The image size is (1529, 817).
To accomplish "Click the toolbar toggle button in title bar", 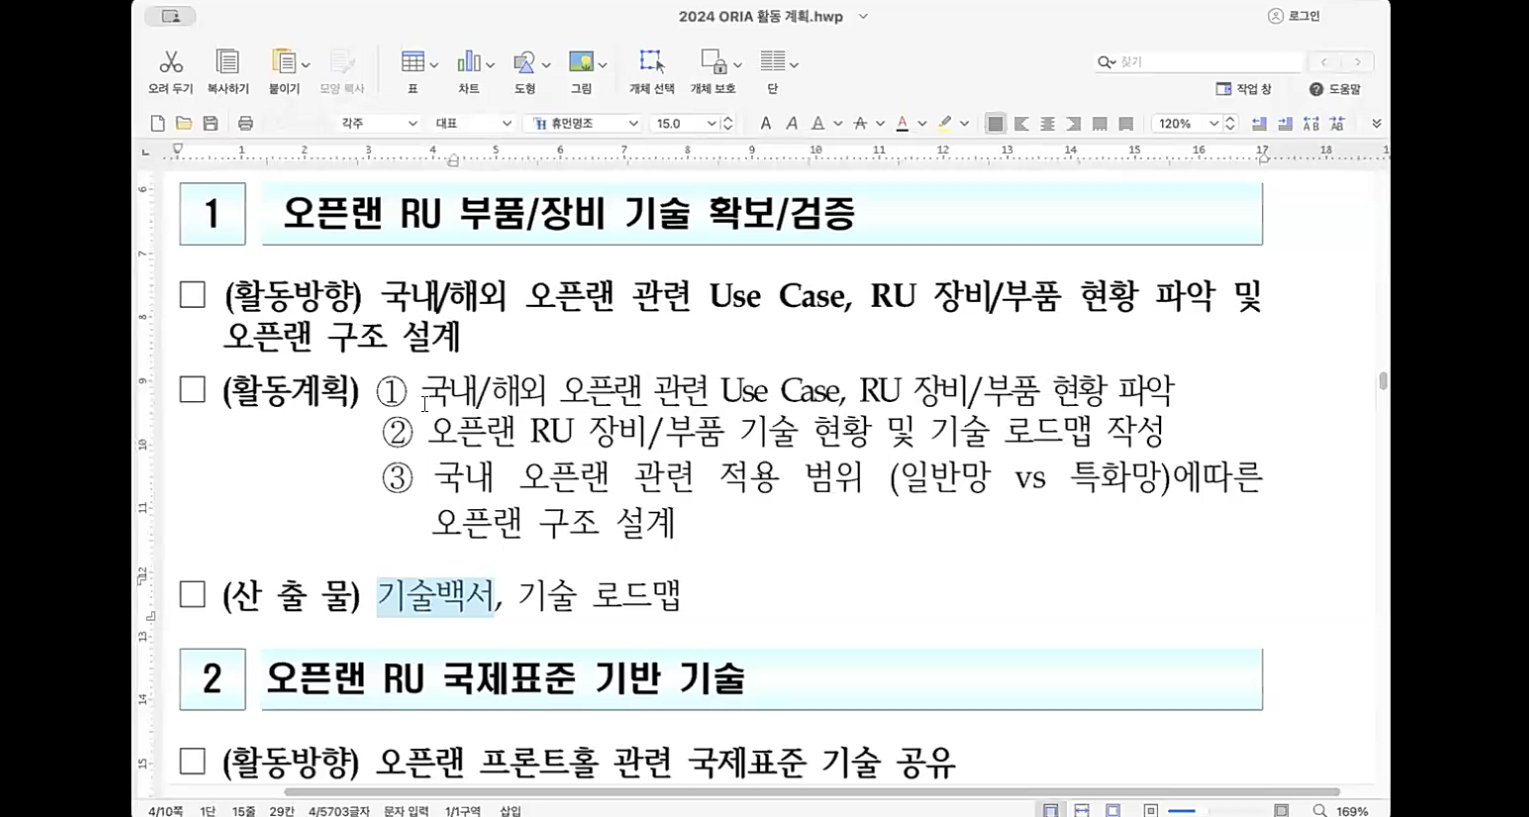I will 171,16.
